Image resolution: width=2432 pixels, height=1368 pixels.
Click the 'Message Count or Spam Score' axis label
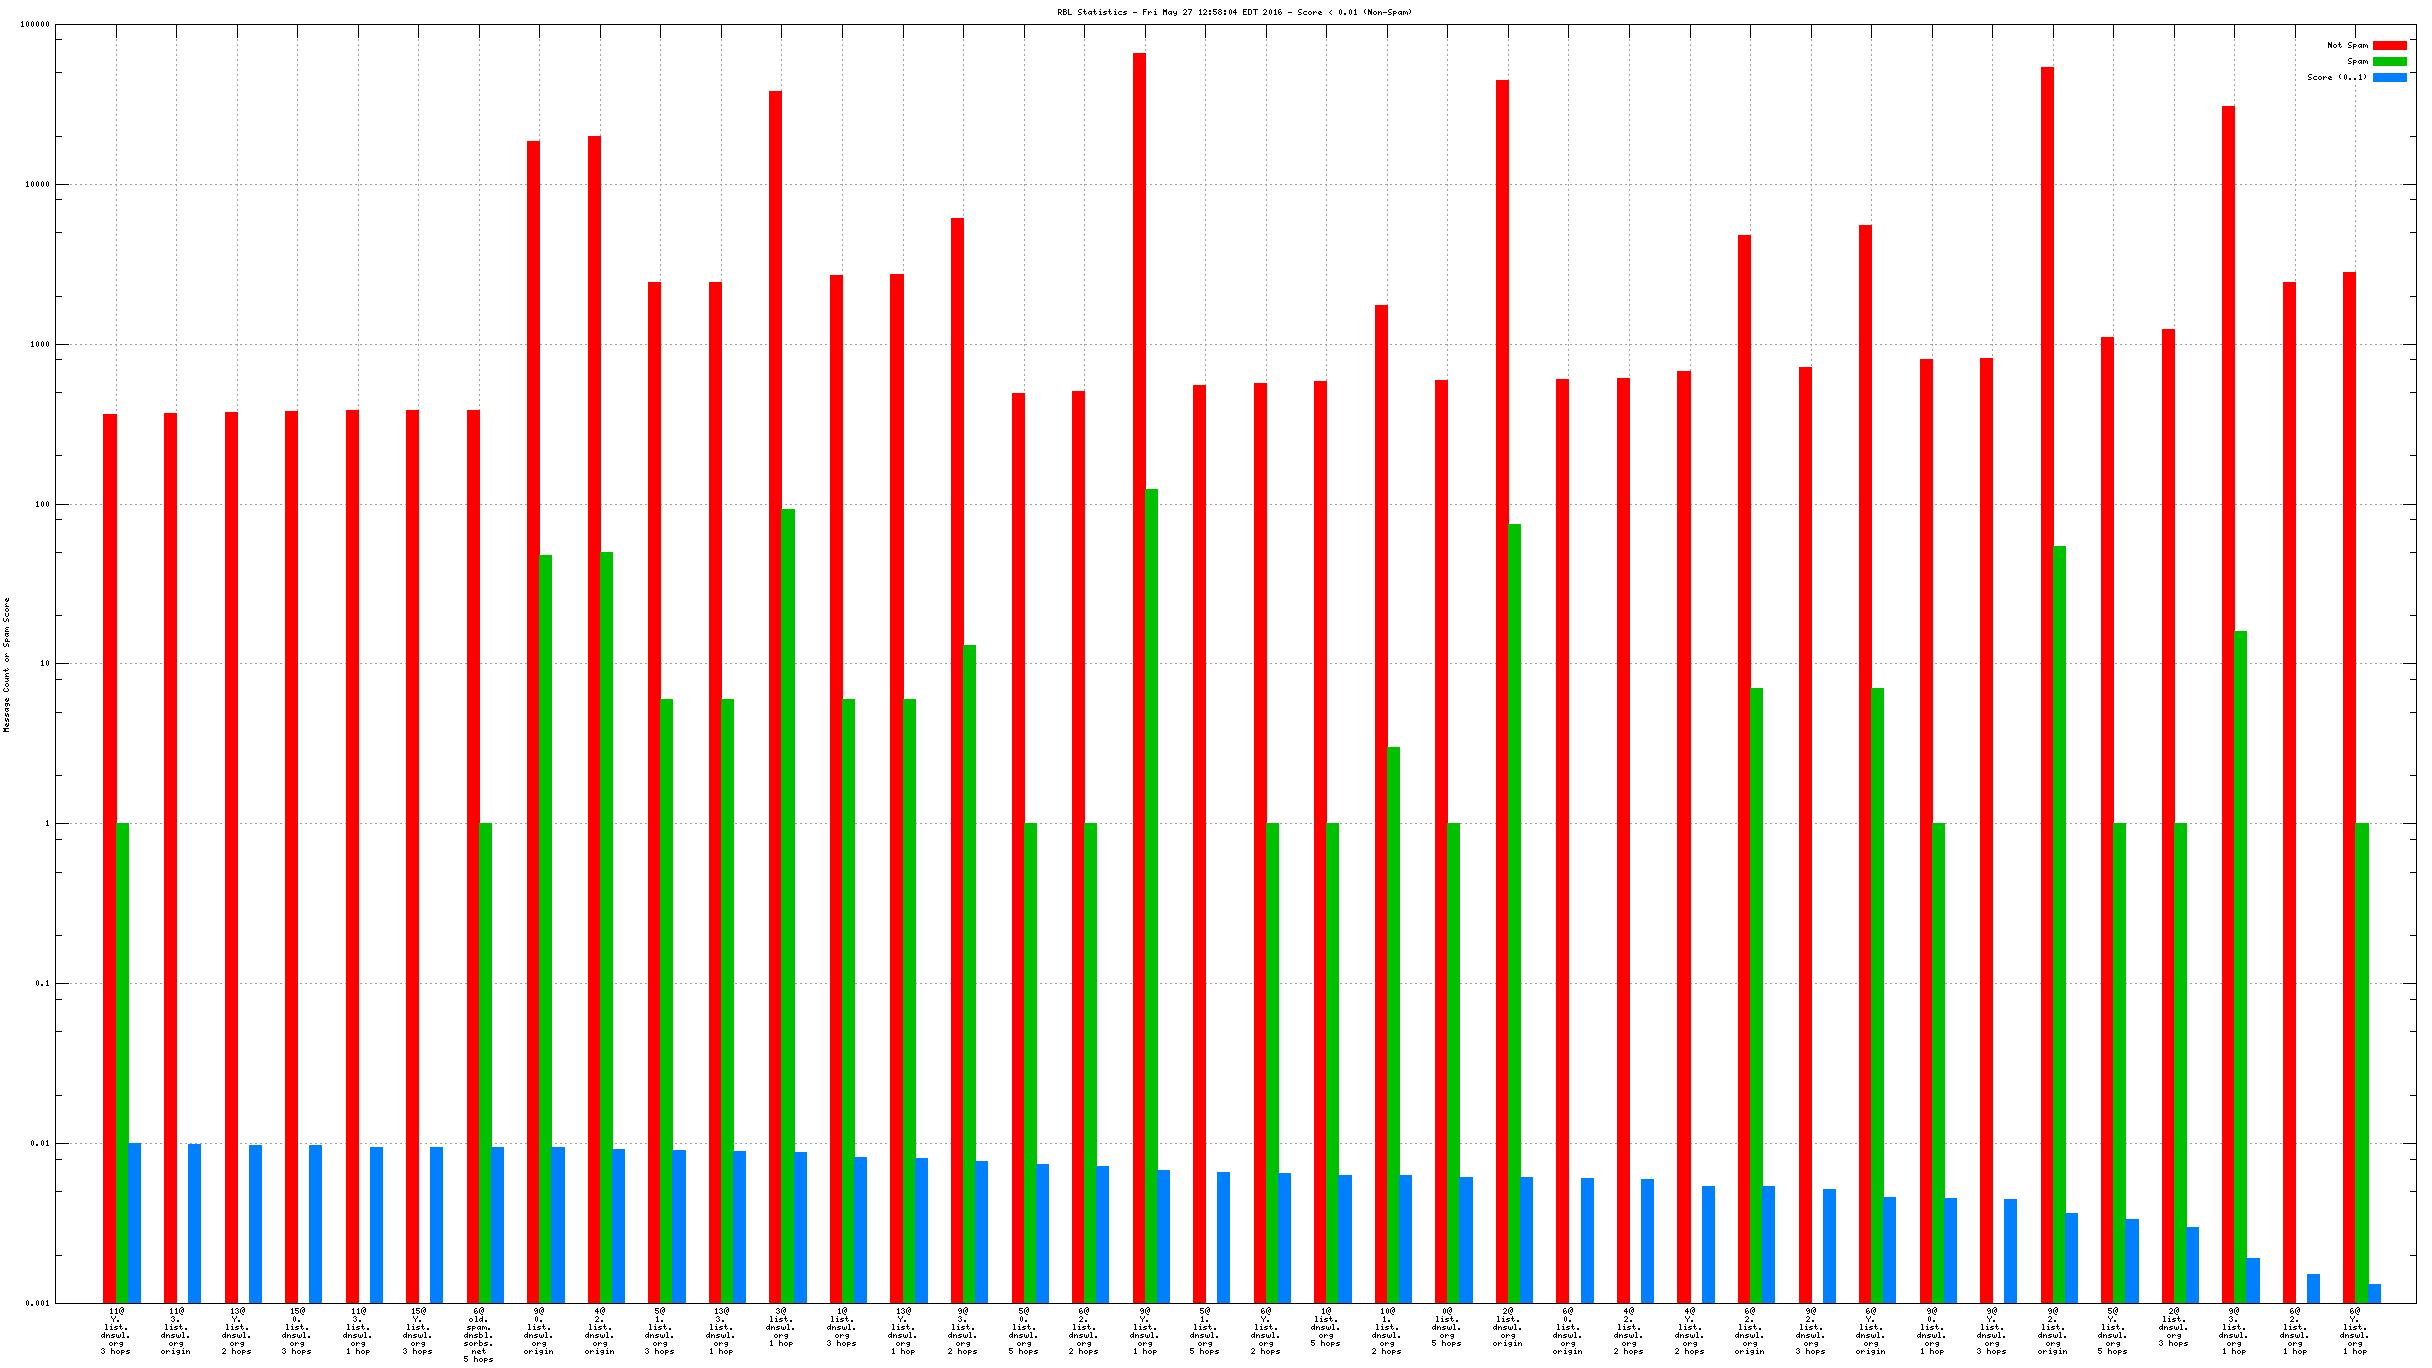click(x=7, y=665)
